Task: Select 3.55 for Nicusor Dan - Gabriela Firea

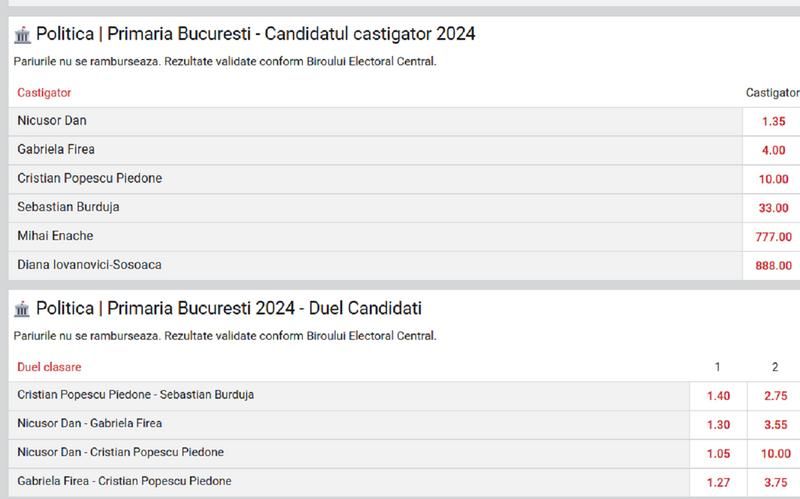Action: coord(773,424)
